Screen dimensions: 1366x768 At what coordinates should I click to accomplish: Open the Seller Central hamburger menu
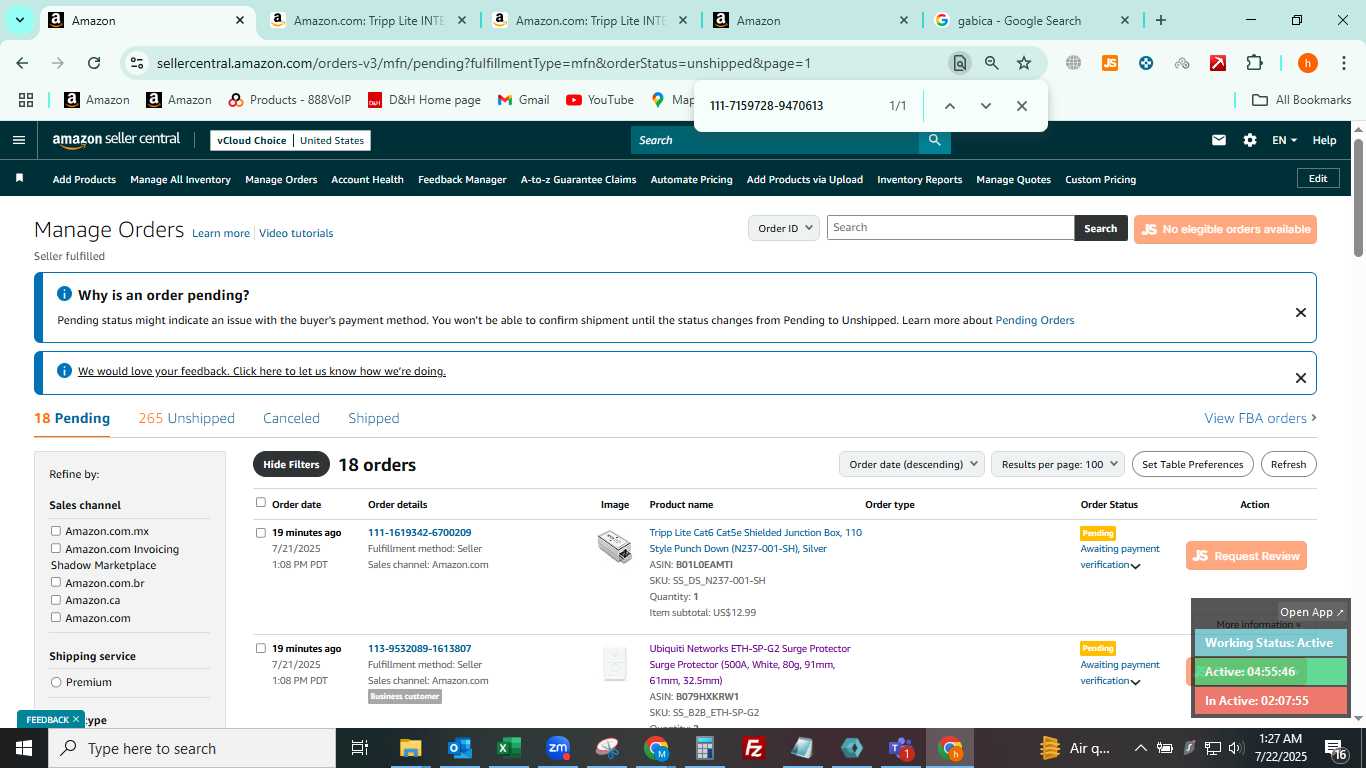click(x=18, y=140)
